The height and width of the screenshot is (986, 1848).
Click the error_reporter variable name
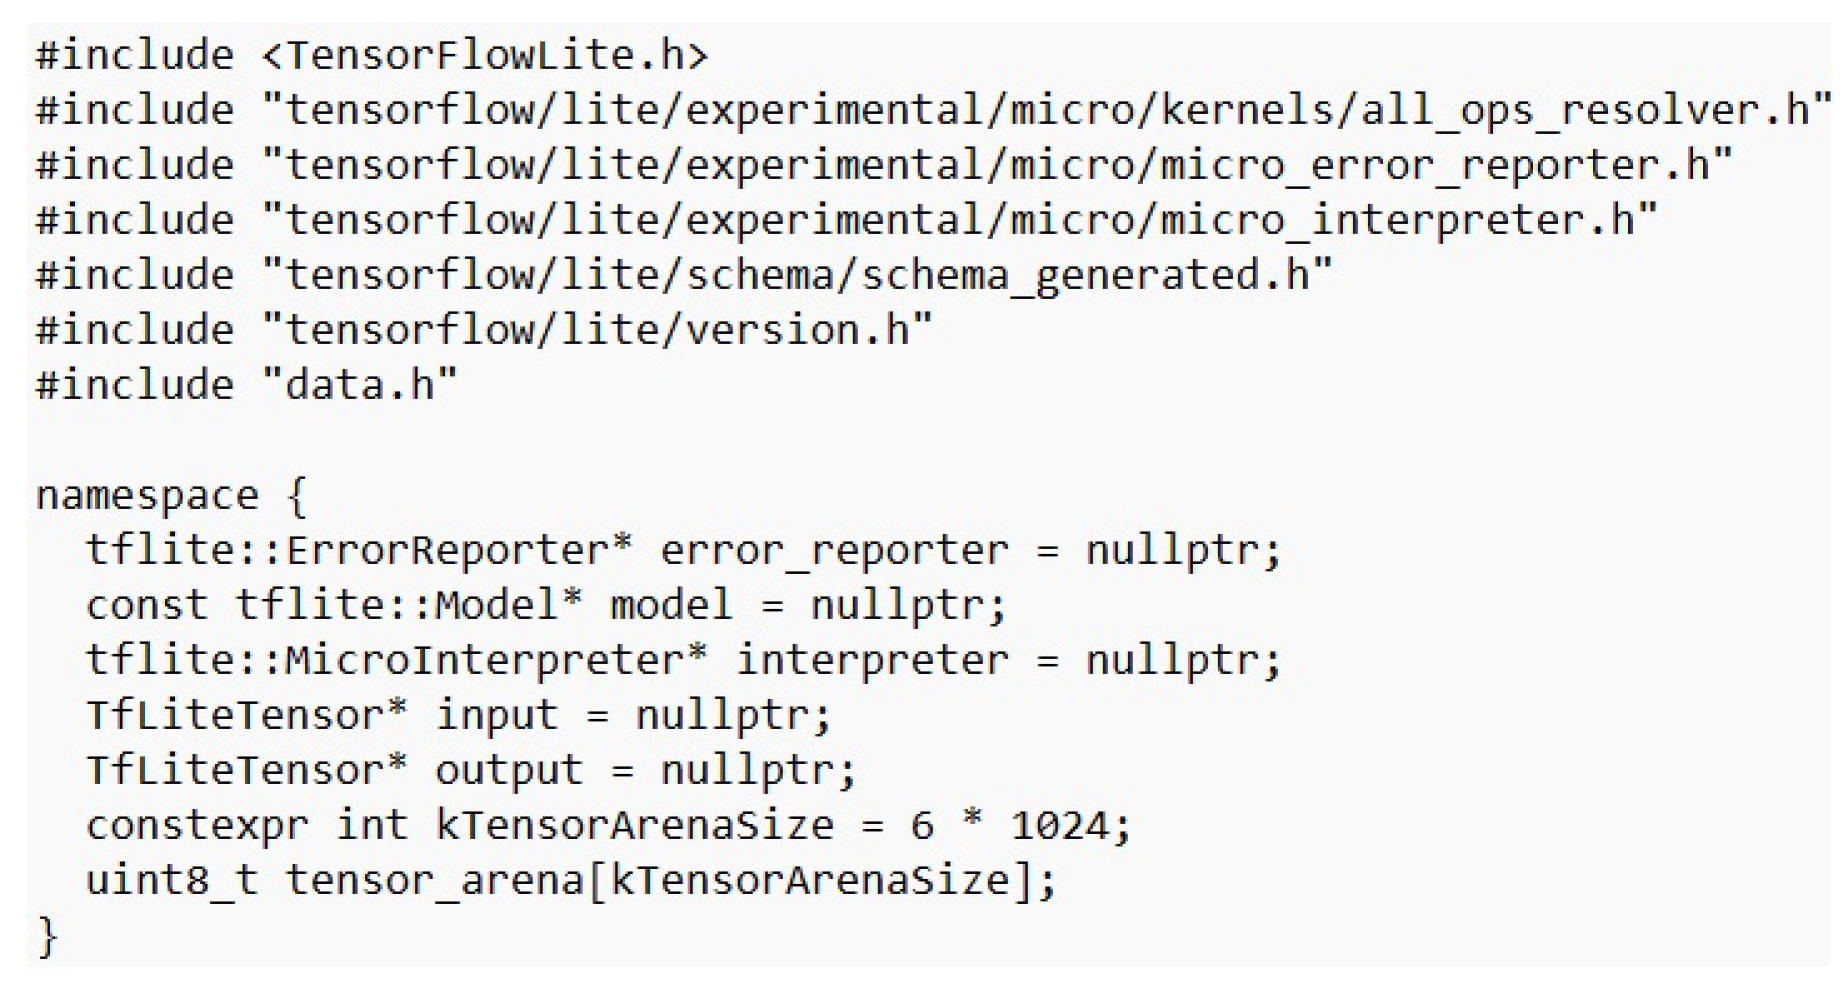pos(834,551)
